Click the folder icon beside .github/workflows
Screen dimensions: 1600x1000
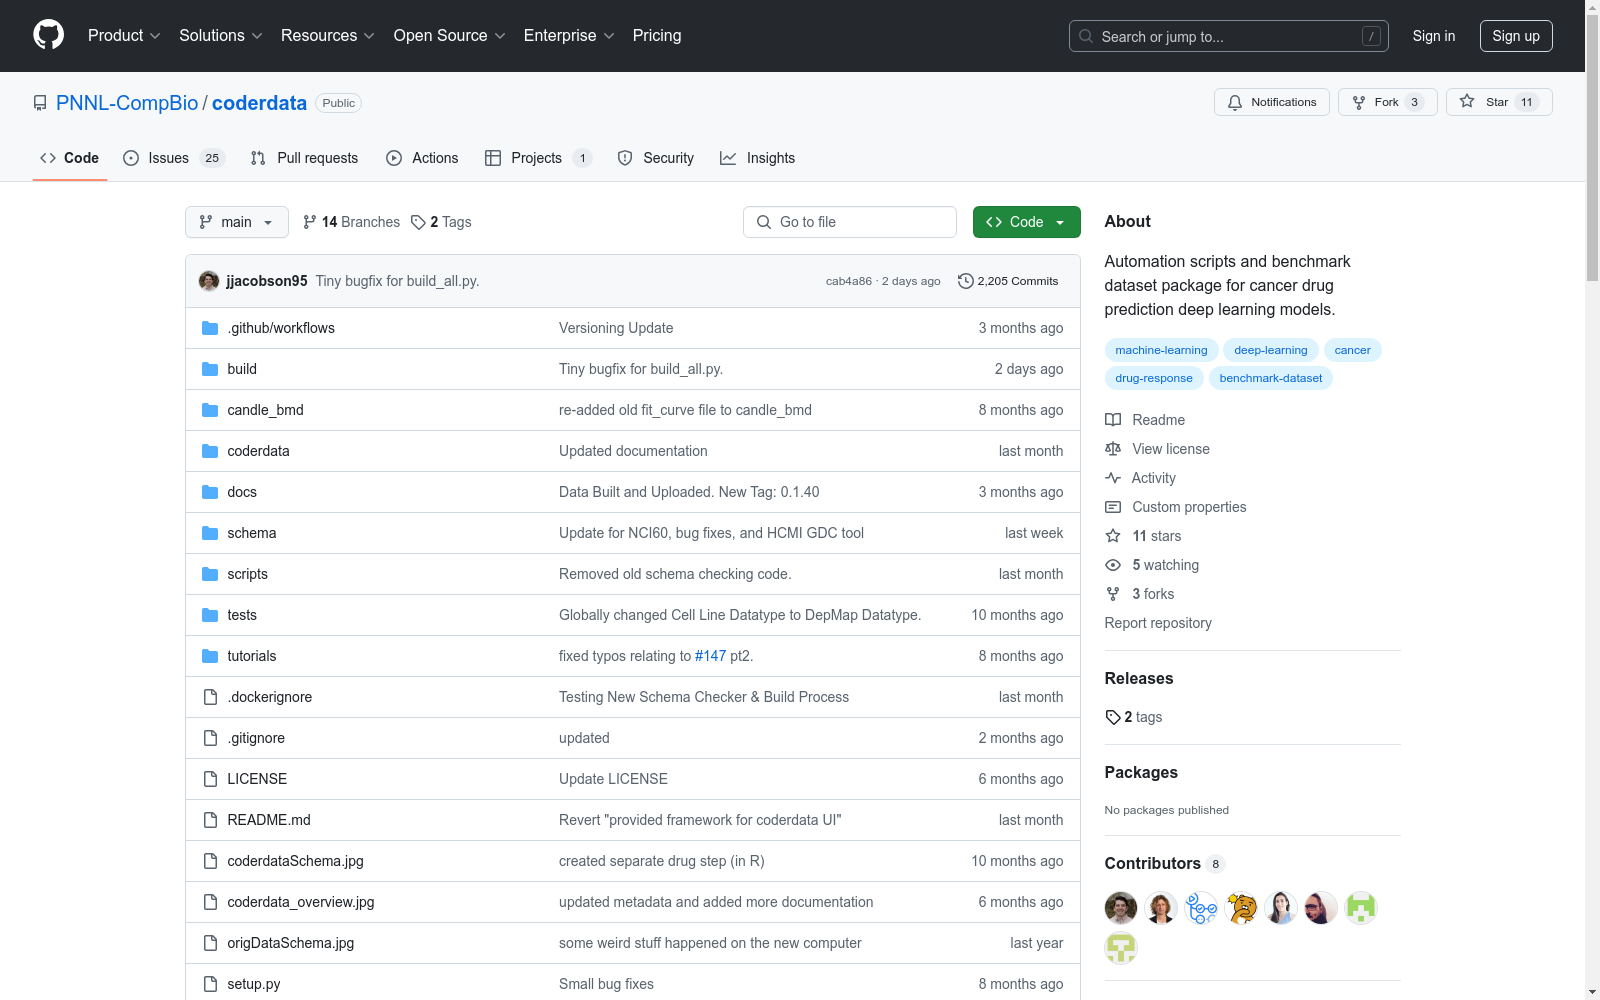(210, 328)
